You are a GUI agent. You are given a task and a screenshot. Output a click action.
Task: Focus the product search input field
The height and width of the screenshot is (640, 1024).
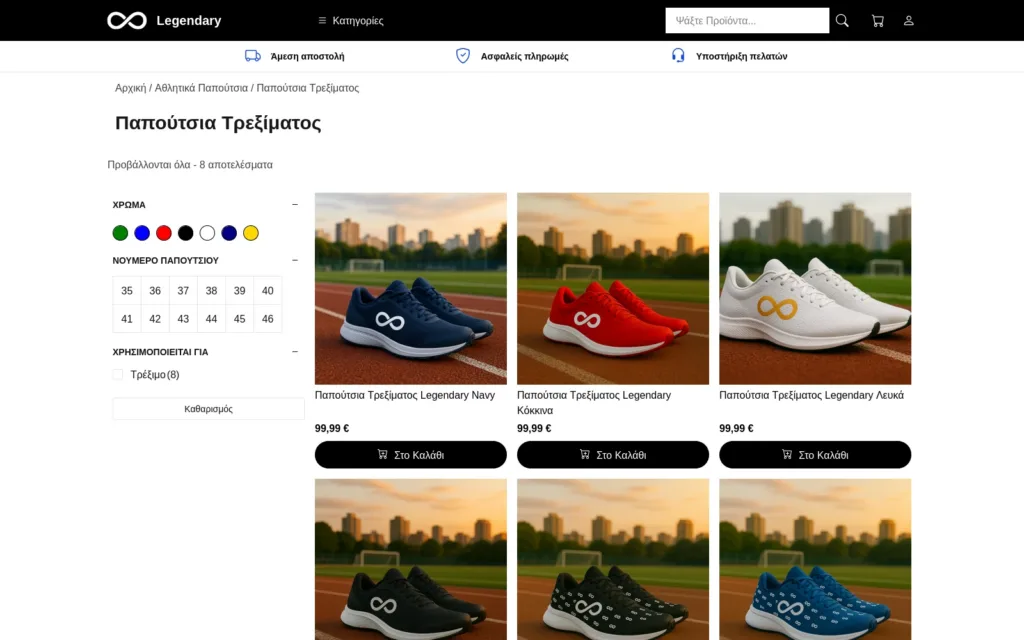click(746, 21)
